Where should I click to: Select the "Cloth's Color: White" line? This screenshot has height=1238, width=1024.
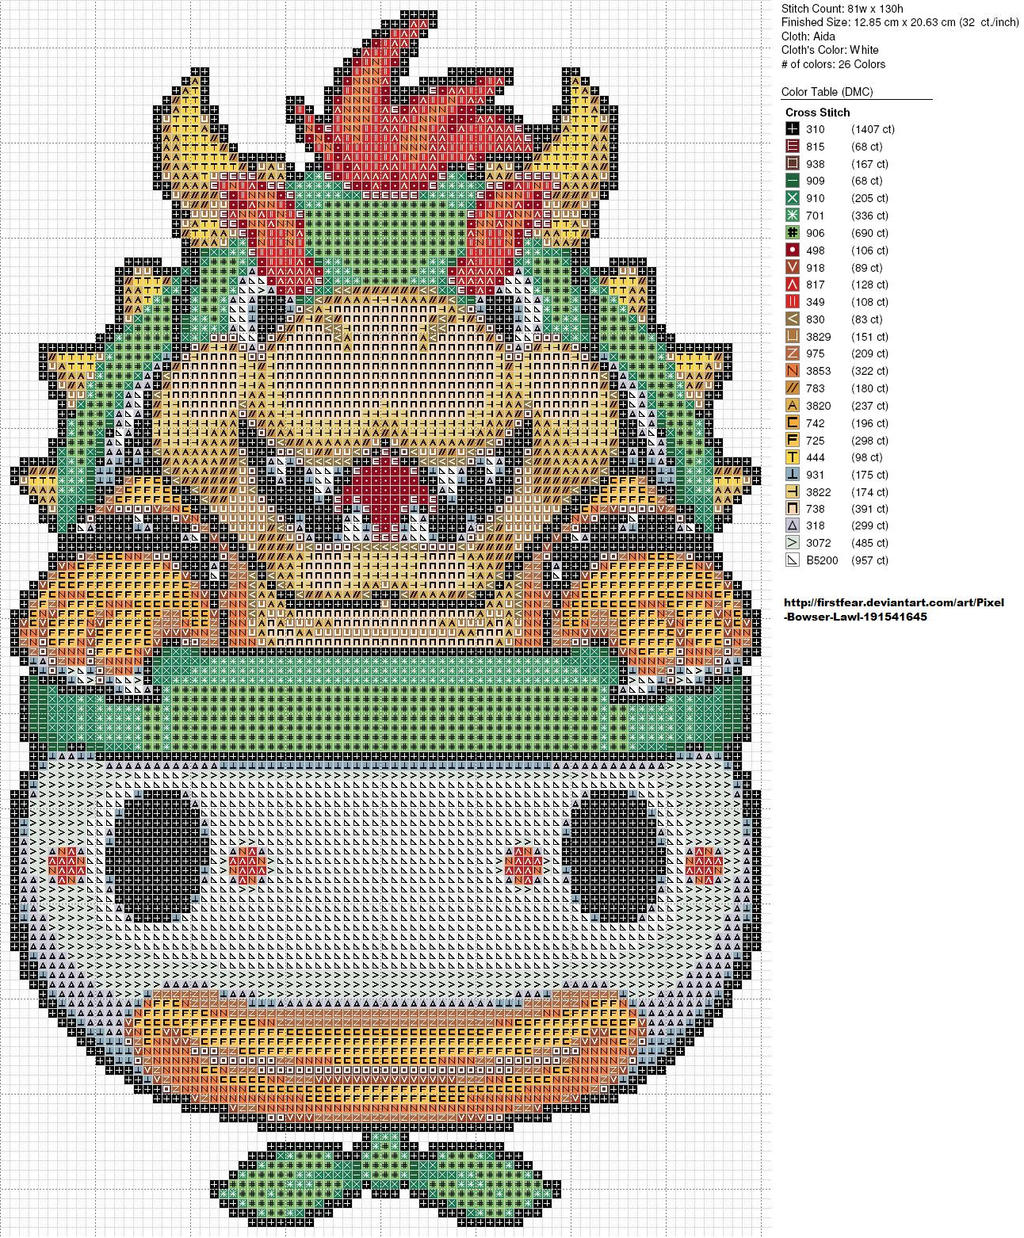pyautogui.click(x=830, y=50)
